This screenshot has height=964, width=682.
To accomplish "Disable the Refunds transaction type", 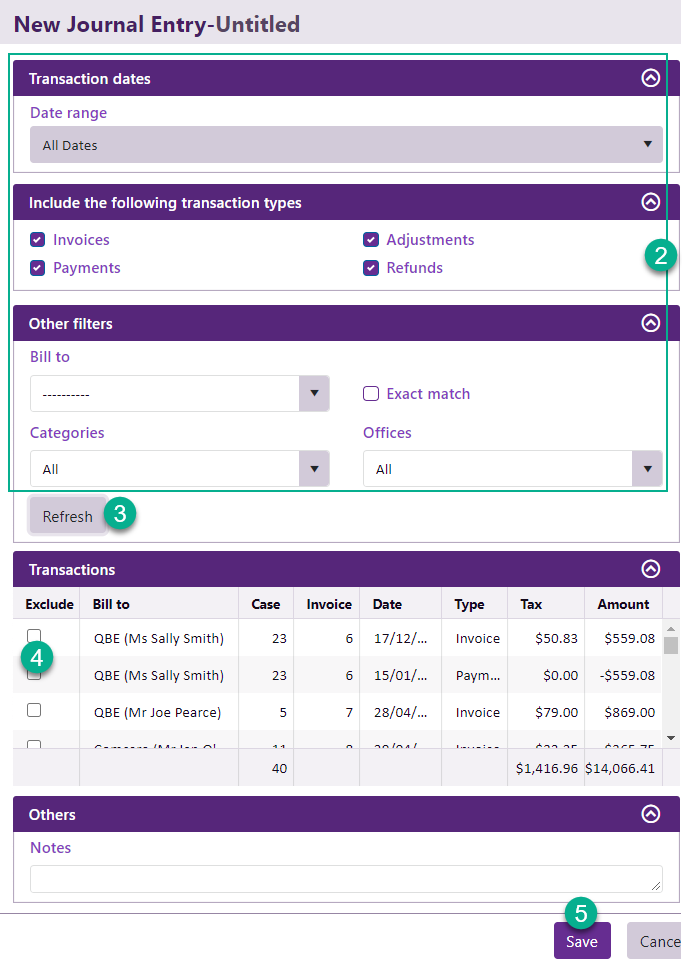I will pos(371,268).
